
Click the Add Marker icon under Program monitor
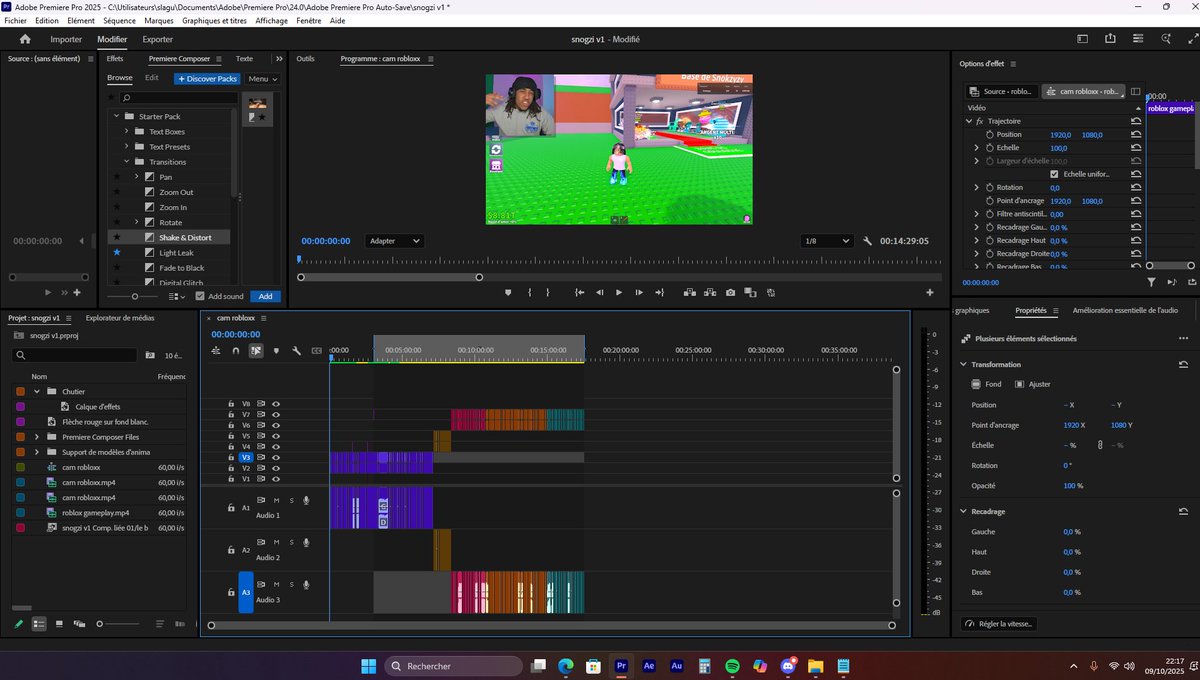[x=508, y=292]
